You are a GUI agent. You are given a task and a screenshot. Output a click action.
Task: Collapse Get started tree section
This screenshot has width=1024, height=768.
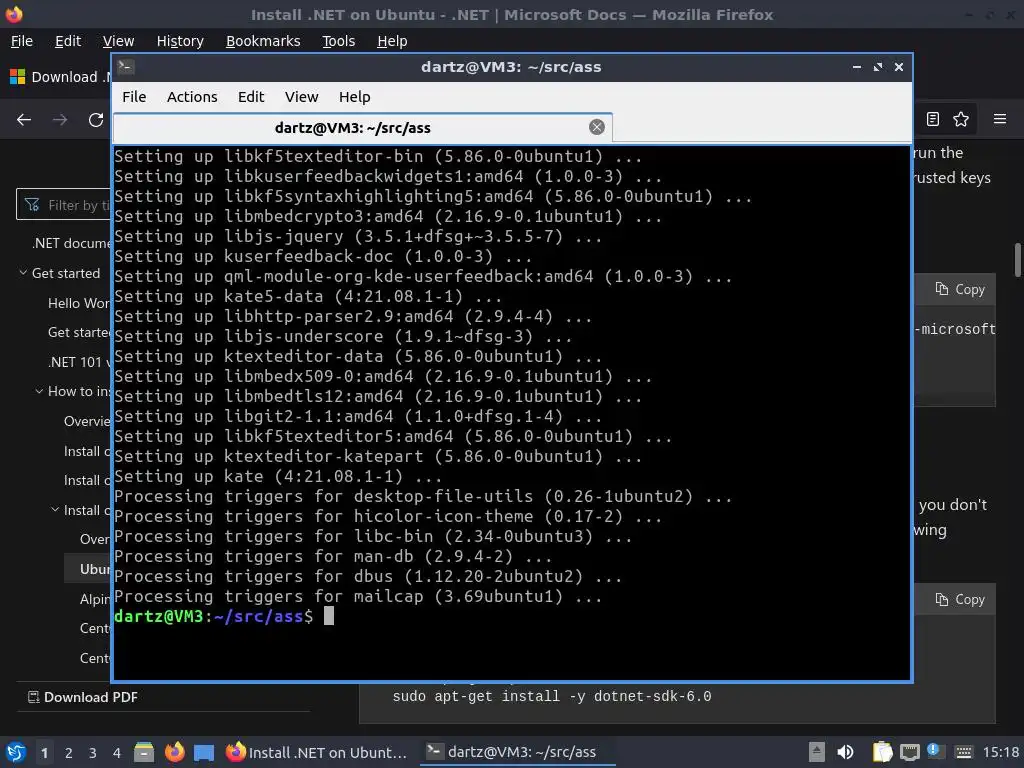pos(23,273)
